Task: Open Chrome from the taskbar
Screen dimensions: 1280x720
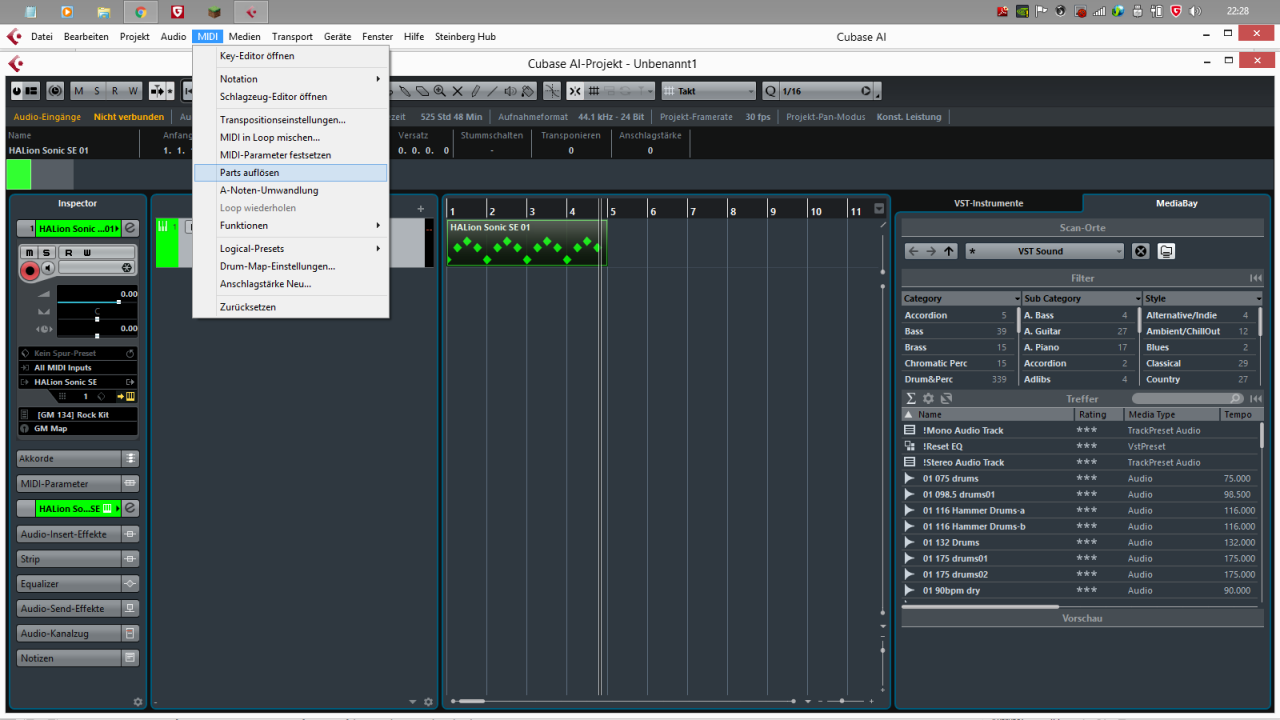Action: tap(140, 12)
